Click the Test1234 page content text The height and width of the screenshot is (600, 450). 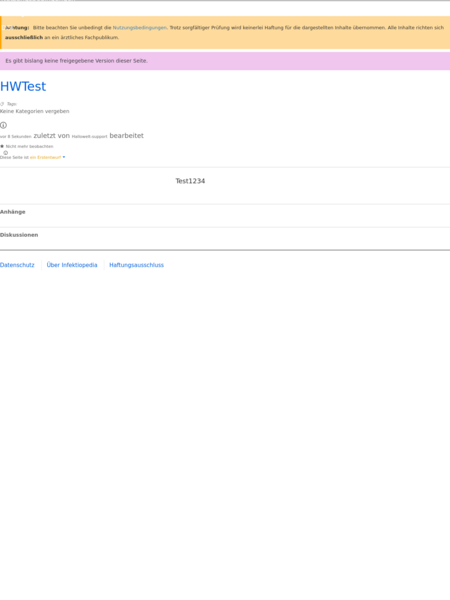190,181
